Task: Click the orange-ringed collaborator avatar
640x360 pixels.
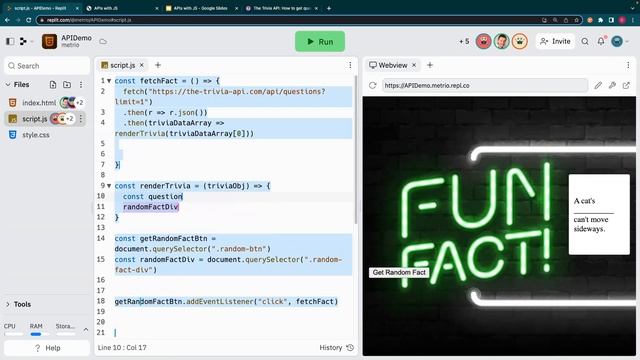Action: coord(520,41)
